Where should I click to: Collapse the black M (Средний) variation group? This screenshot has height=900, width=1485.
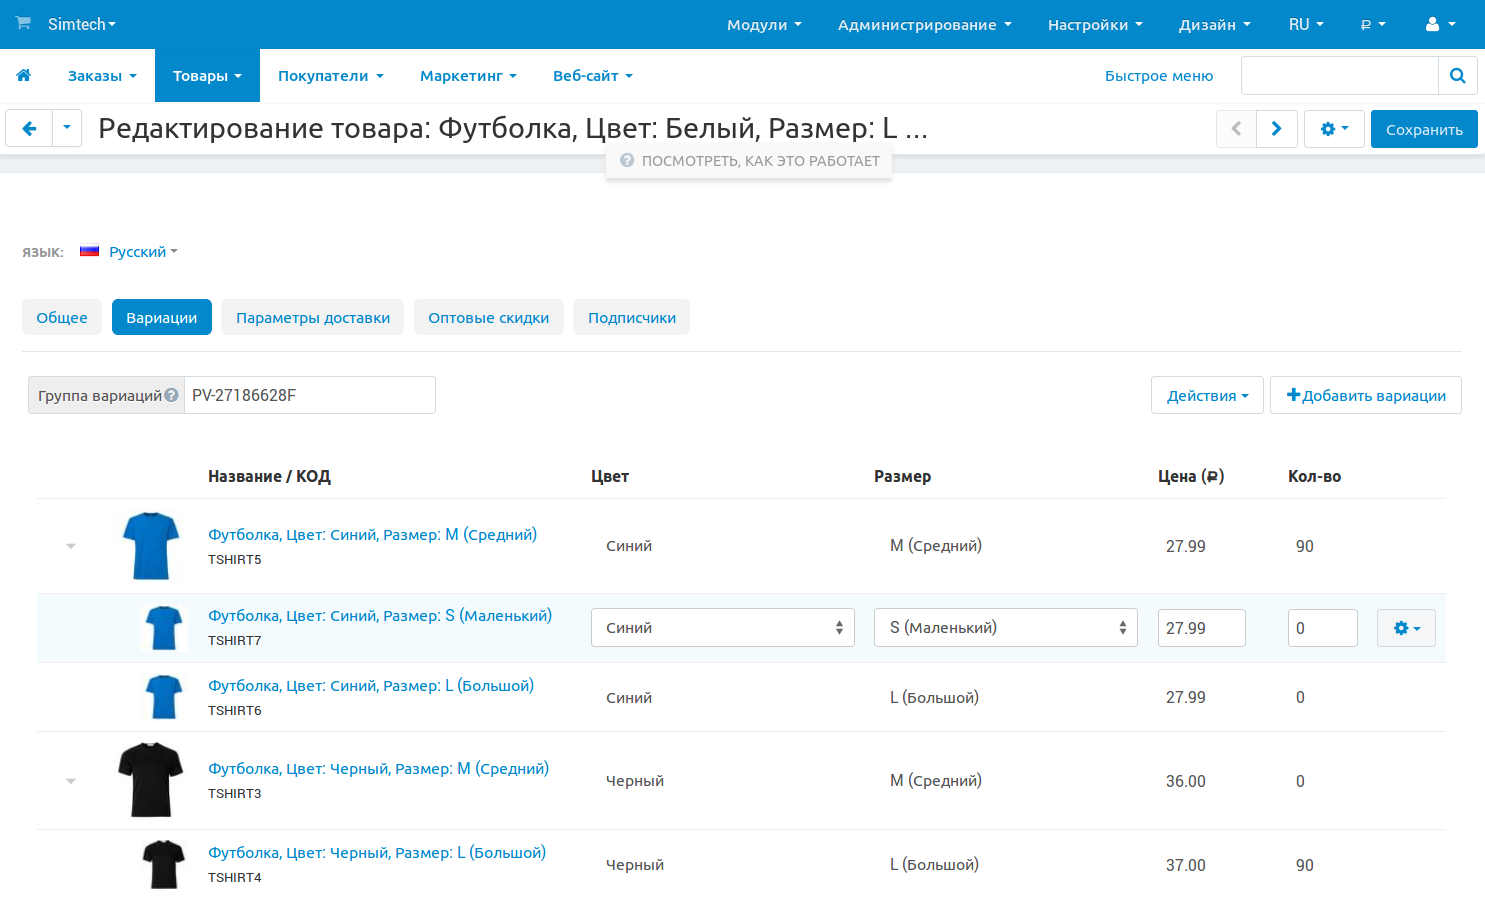coord(71,781)
